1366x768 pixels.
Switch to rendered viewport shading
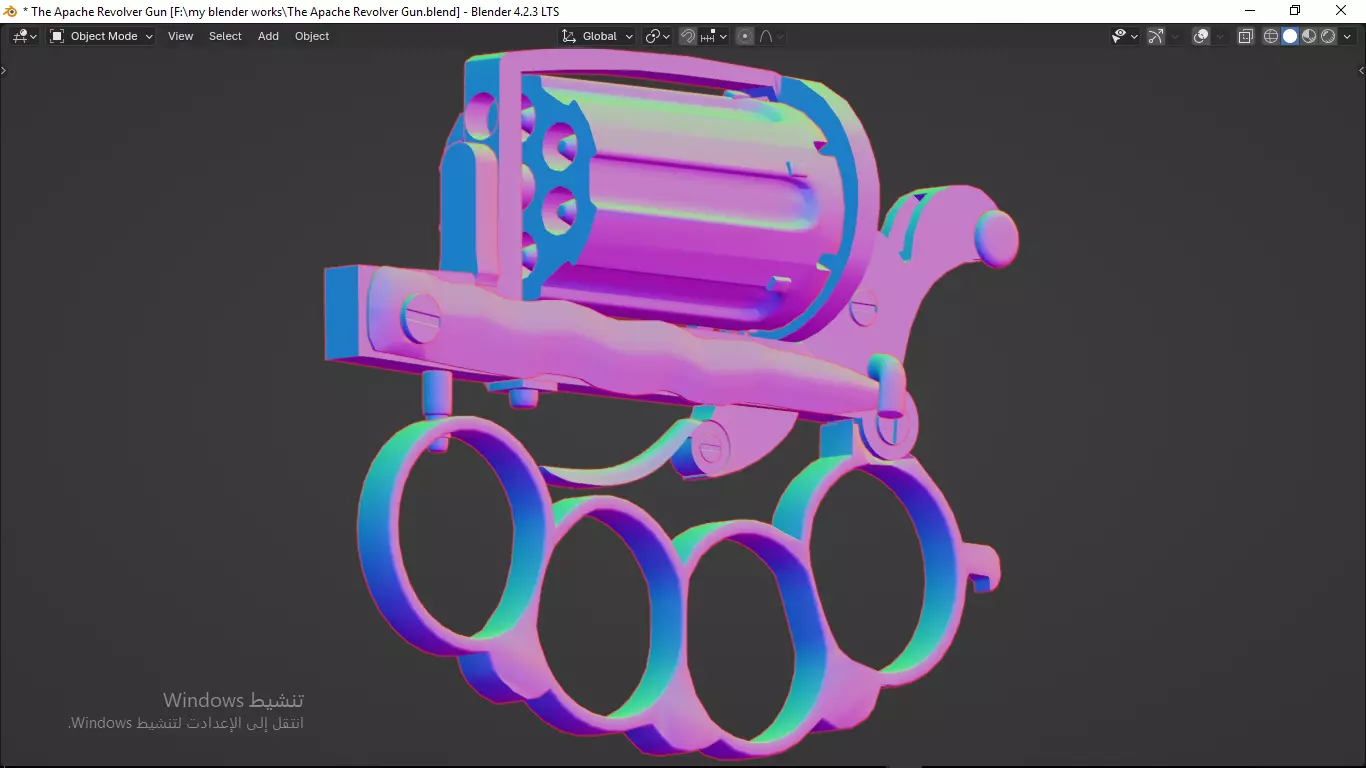pyautogui.click(x=1328, y=36)
